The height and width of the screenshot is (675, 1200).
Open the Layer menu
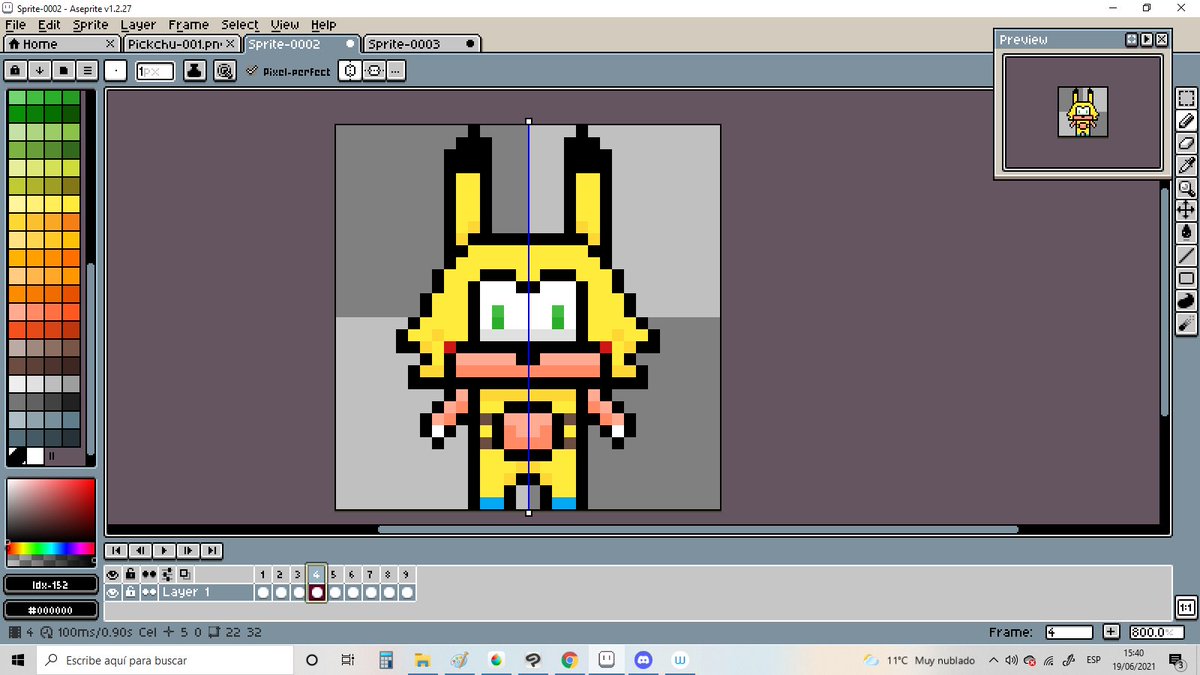pyautogui.click(x=138, y=25)
